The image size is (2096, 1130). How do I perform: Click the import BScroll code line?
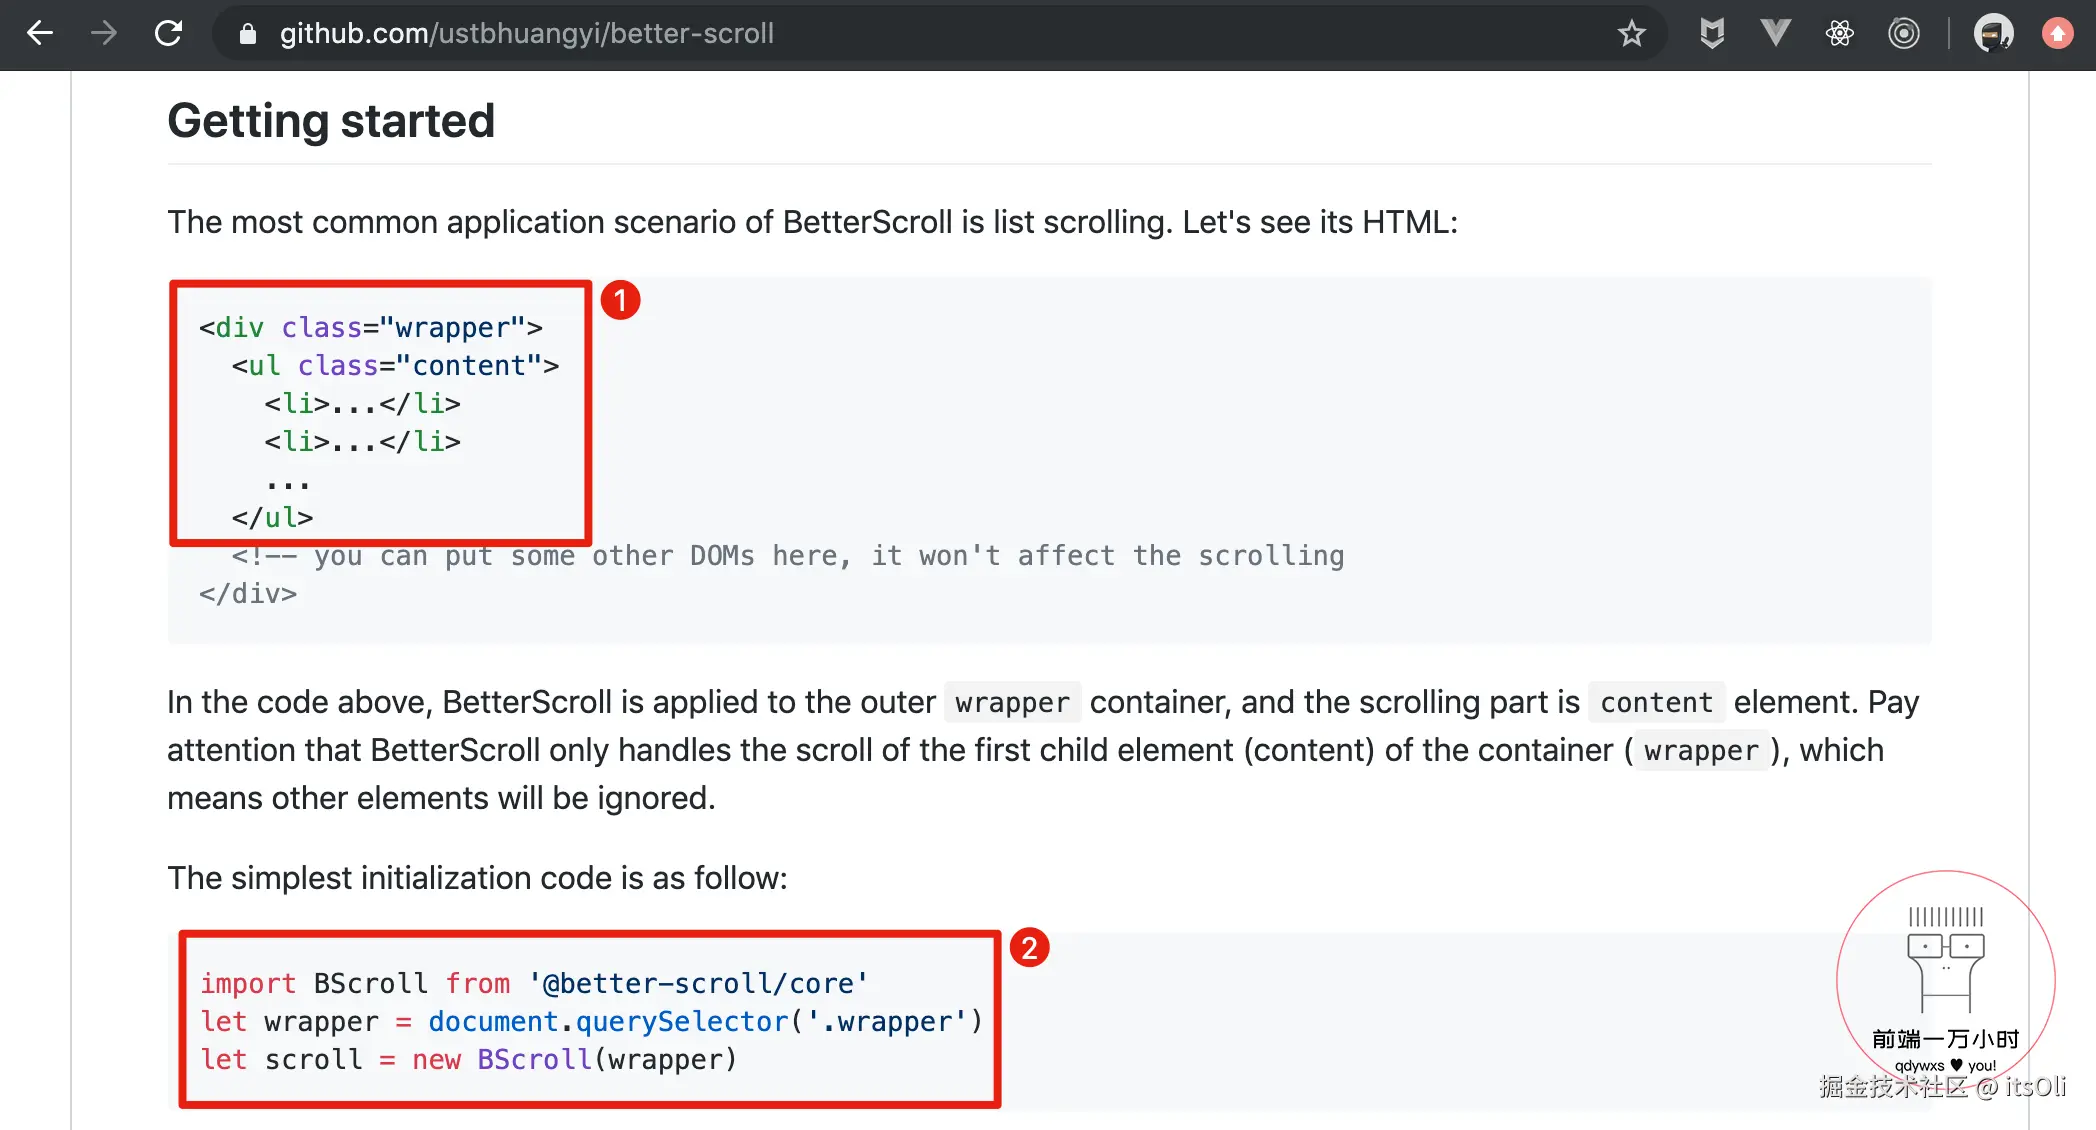pyautogui.click(x=533, y=984)
